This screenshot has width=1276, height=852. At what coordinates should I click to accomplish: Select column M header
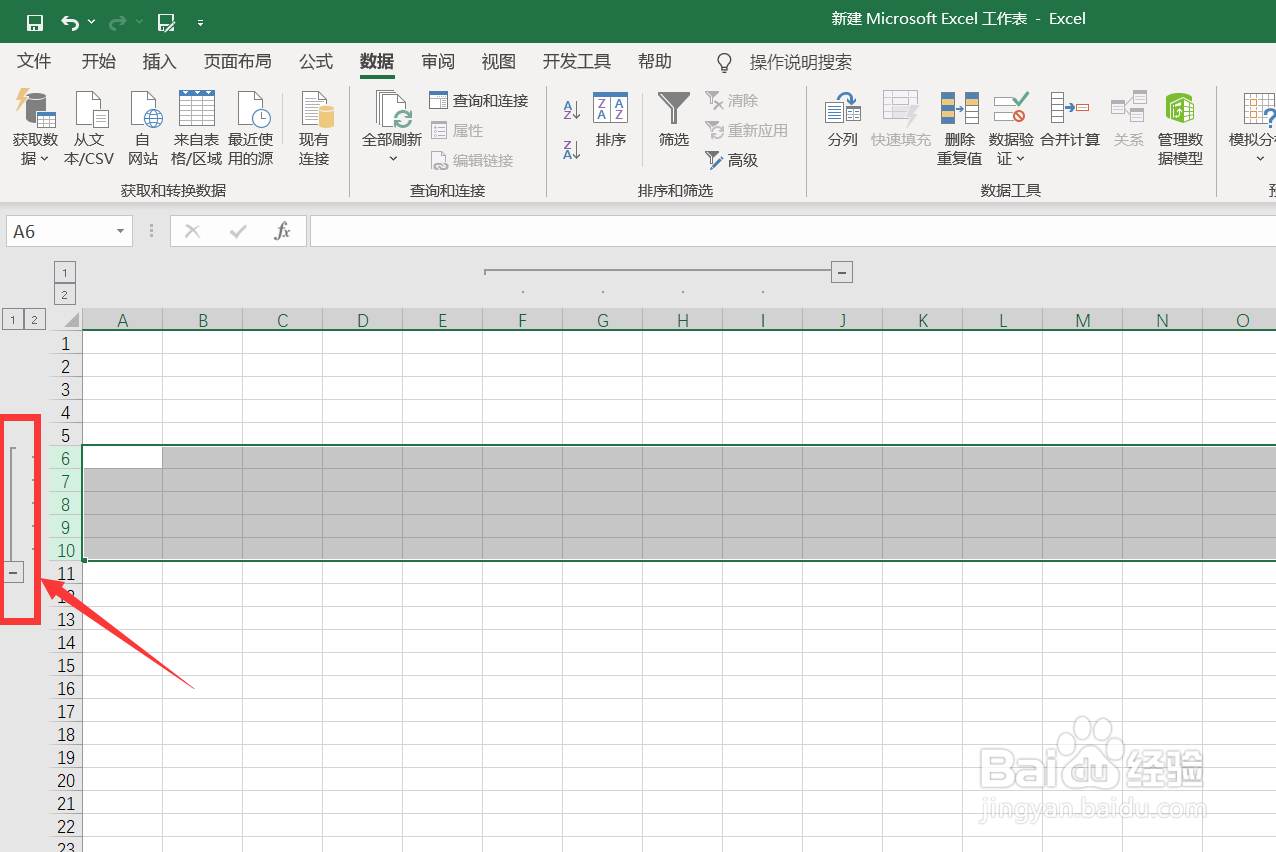click(1082, 320)
